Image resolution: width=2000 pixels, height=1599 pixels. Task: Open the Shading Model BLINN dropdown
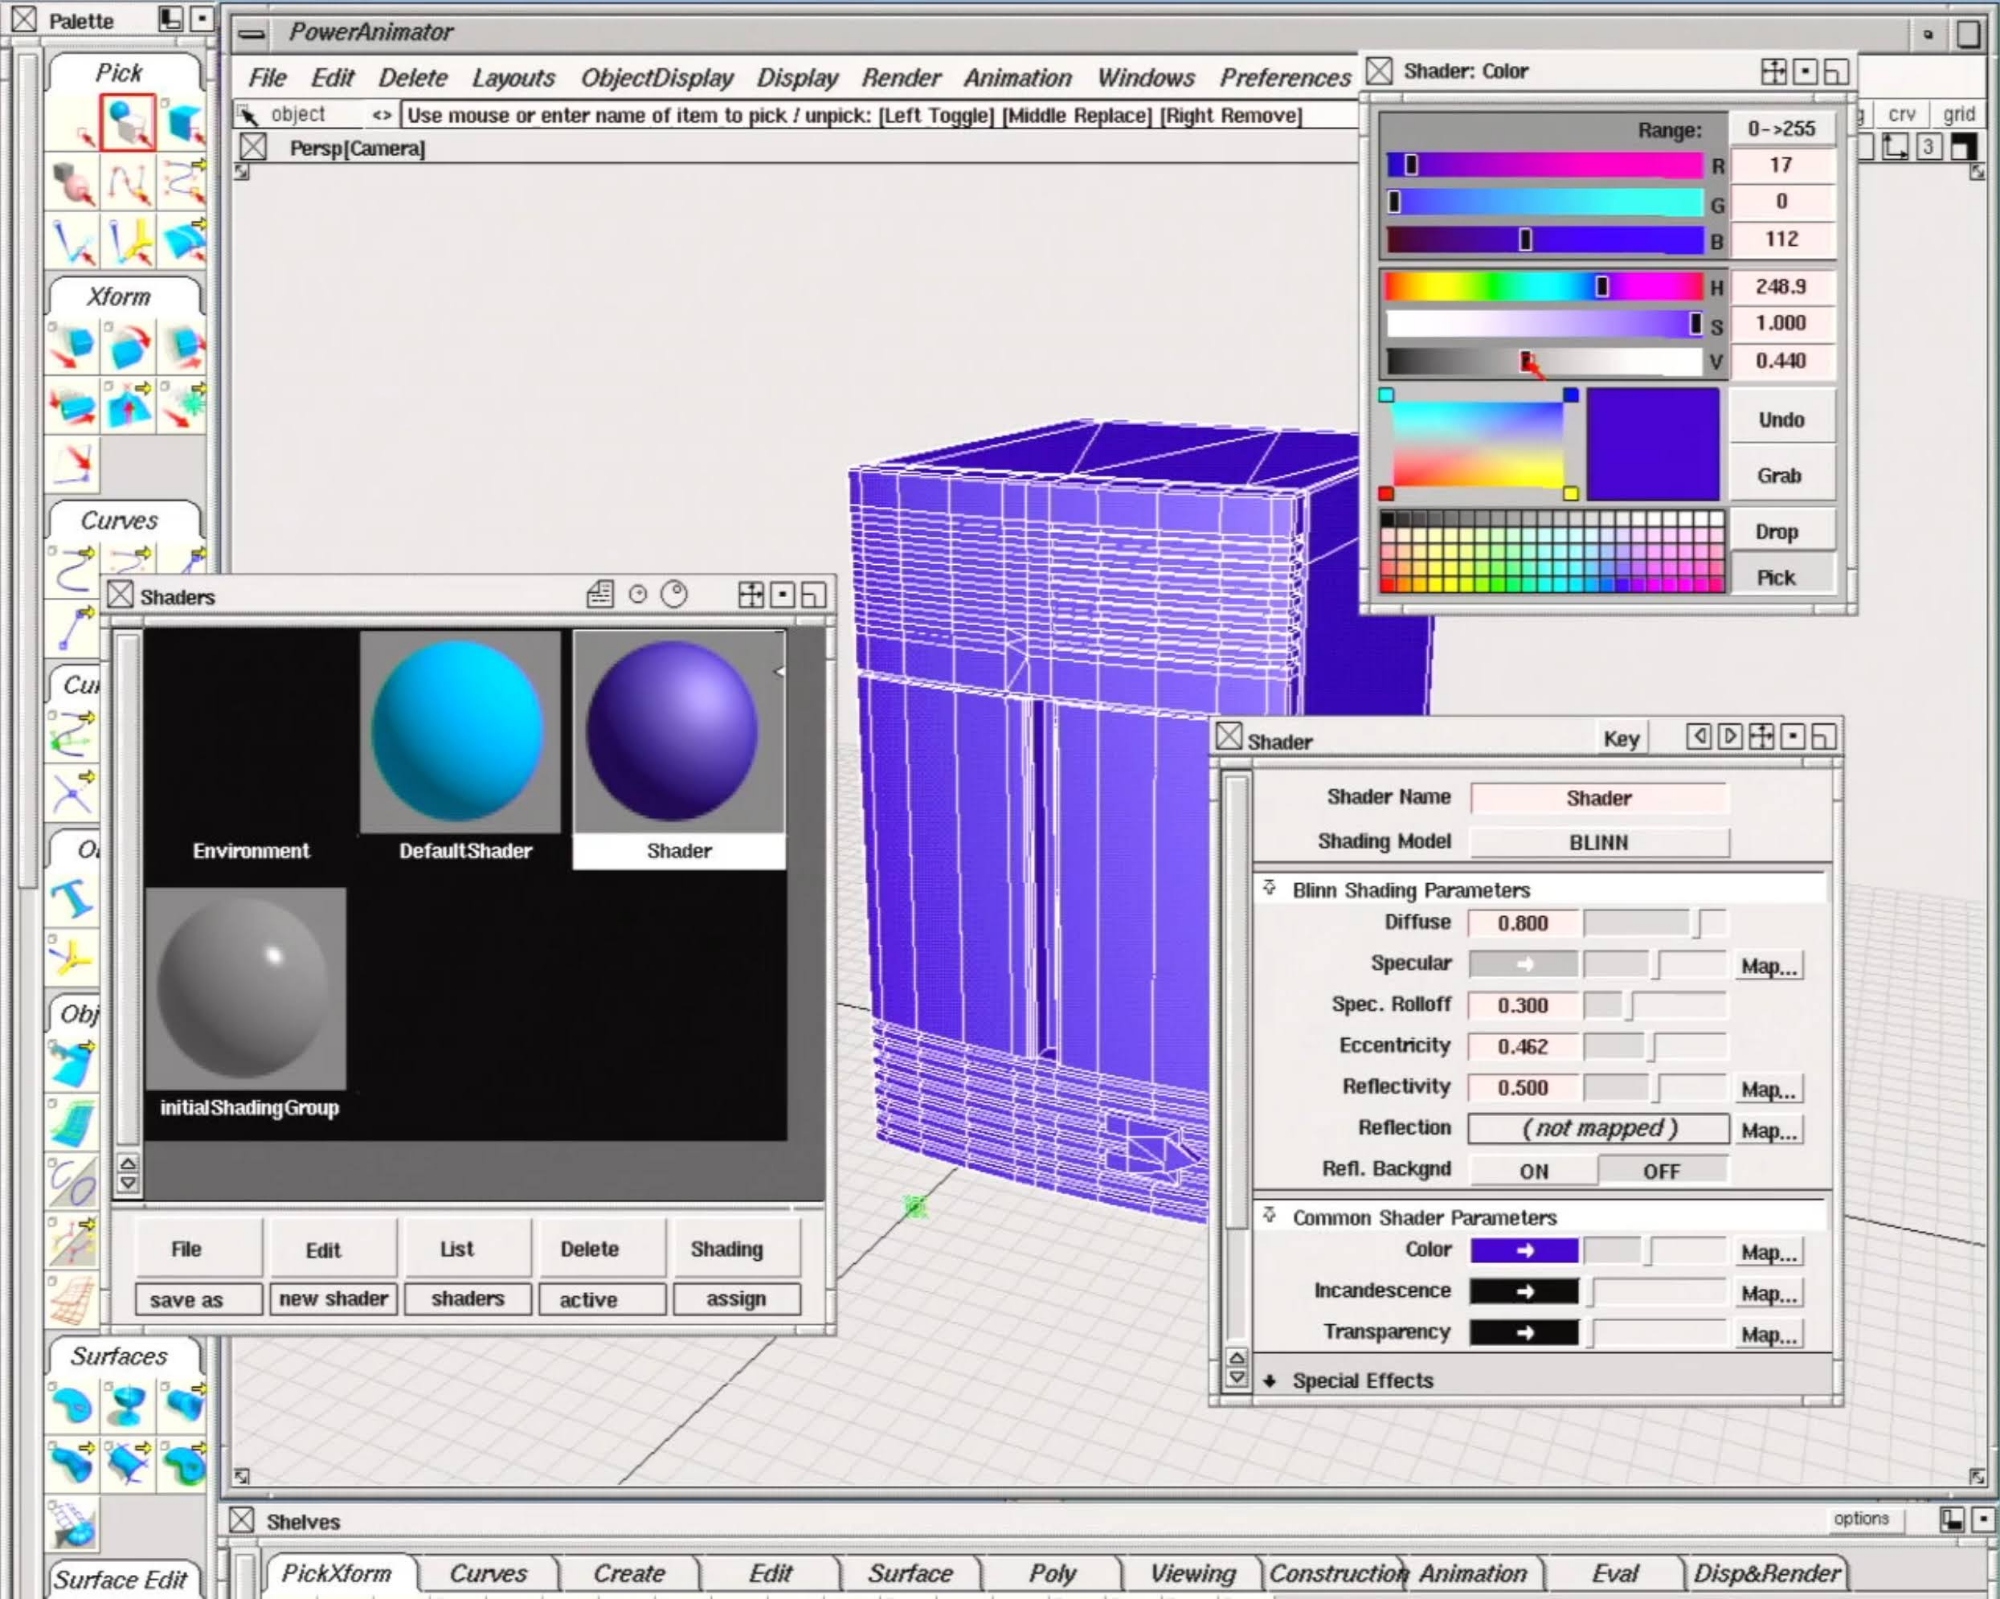pos(1598,842)
